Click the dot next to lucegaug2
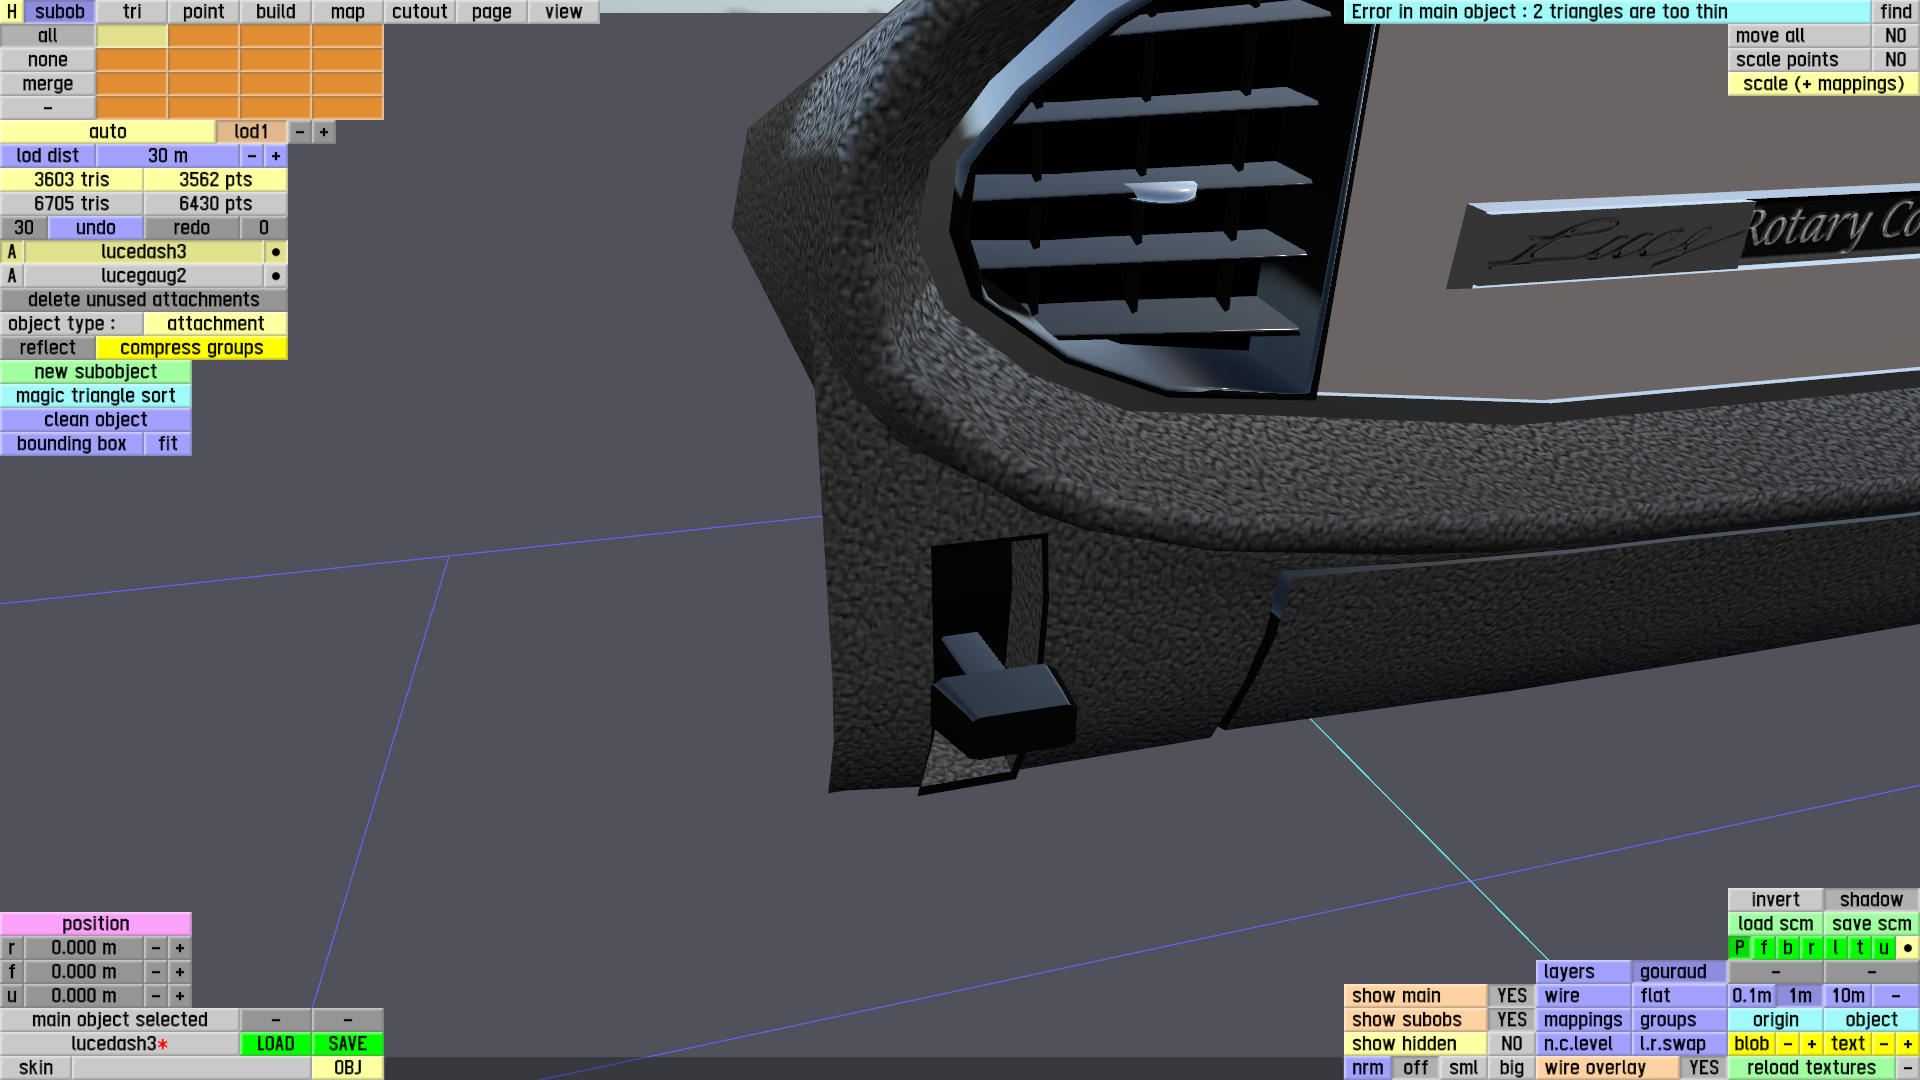 pos(276,276)
